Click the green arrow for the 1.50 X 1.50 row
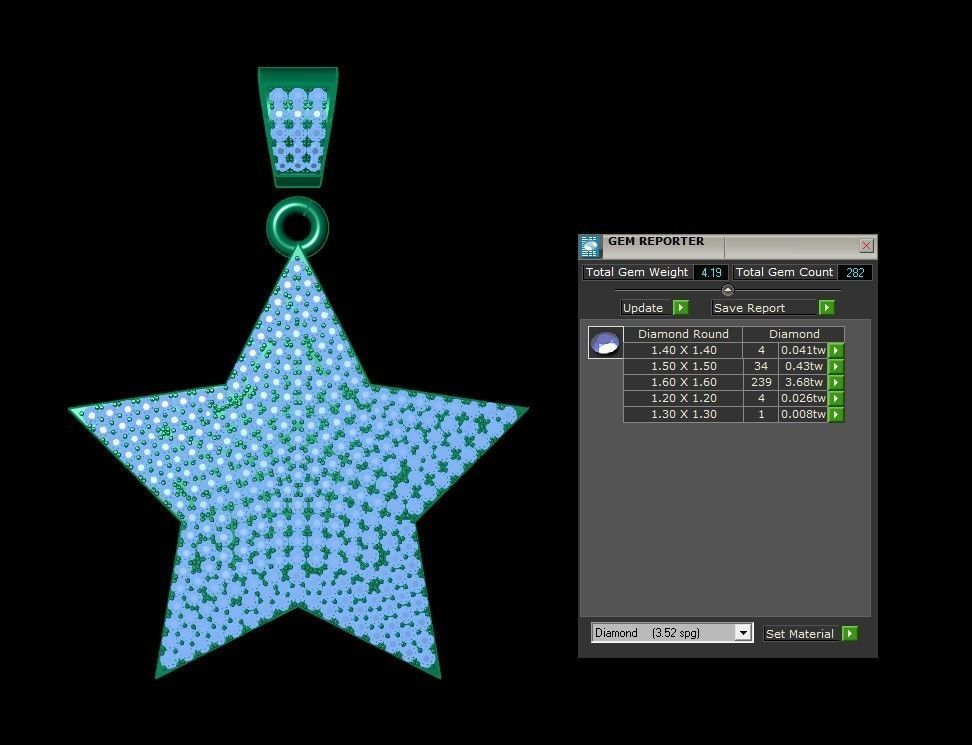 (836, 366)
